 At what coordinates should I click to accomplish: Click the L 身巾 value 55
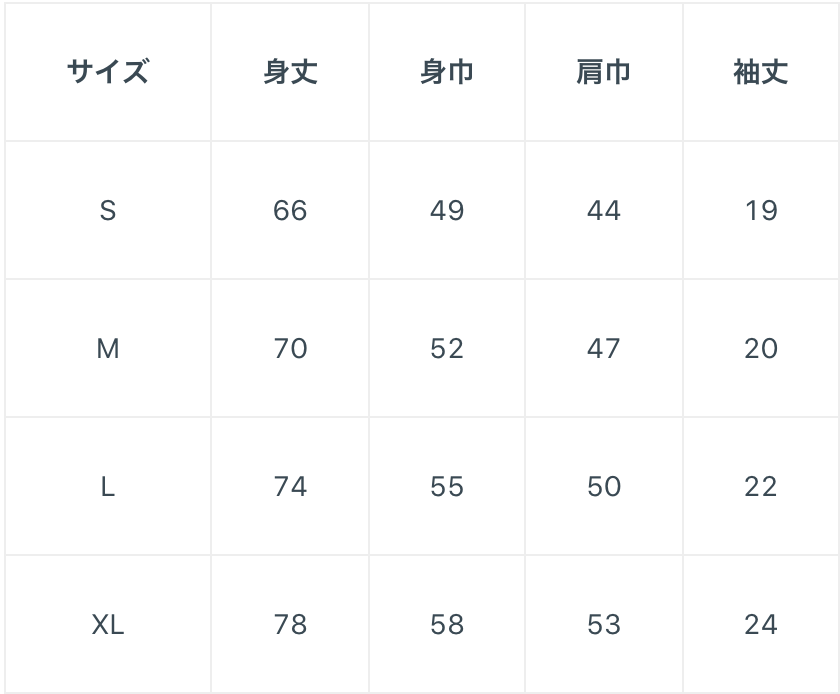(x=447, y=486)
